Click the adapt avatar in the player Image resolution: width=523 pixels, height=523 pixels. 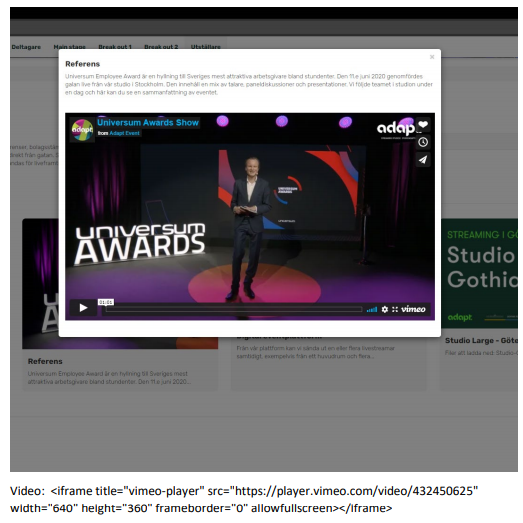(x=82, y=130)
